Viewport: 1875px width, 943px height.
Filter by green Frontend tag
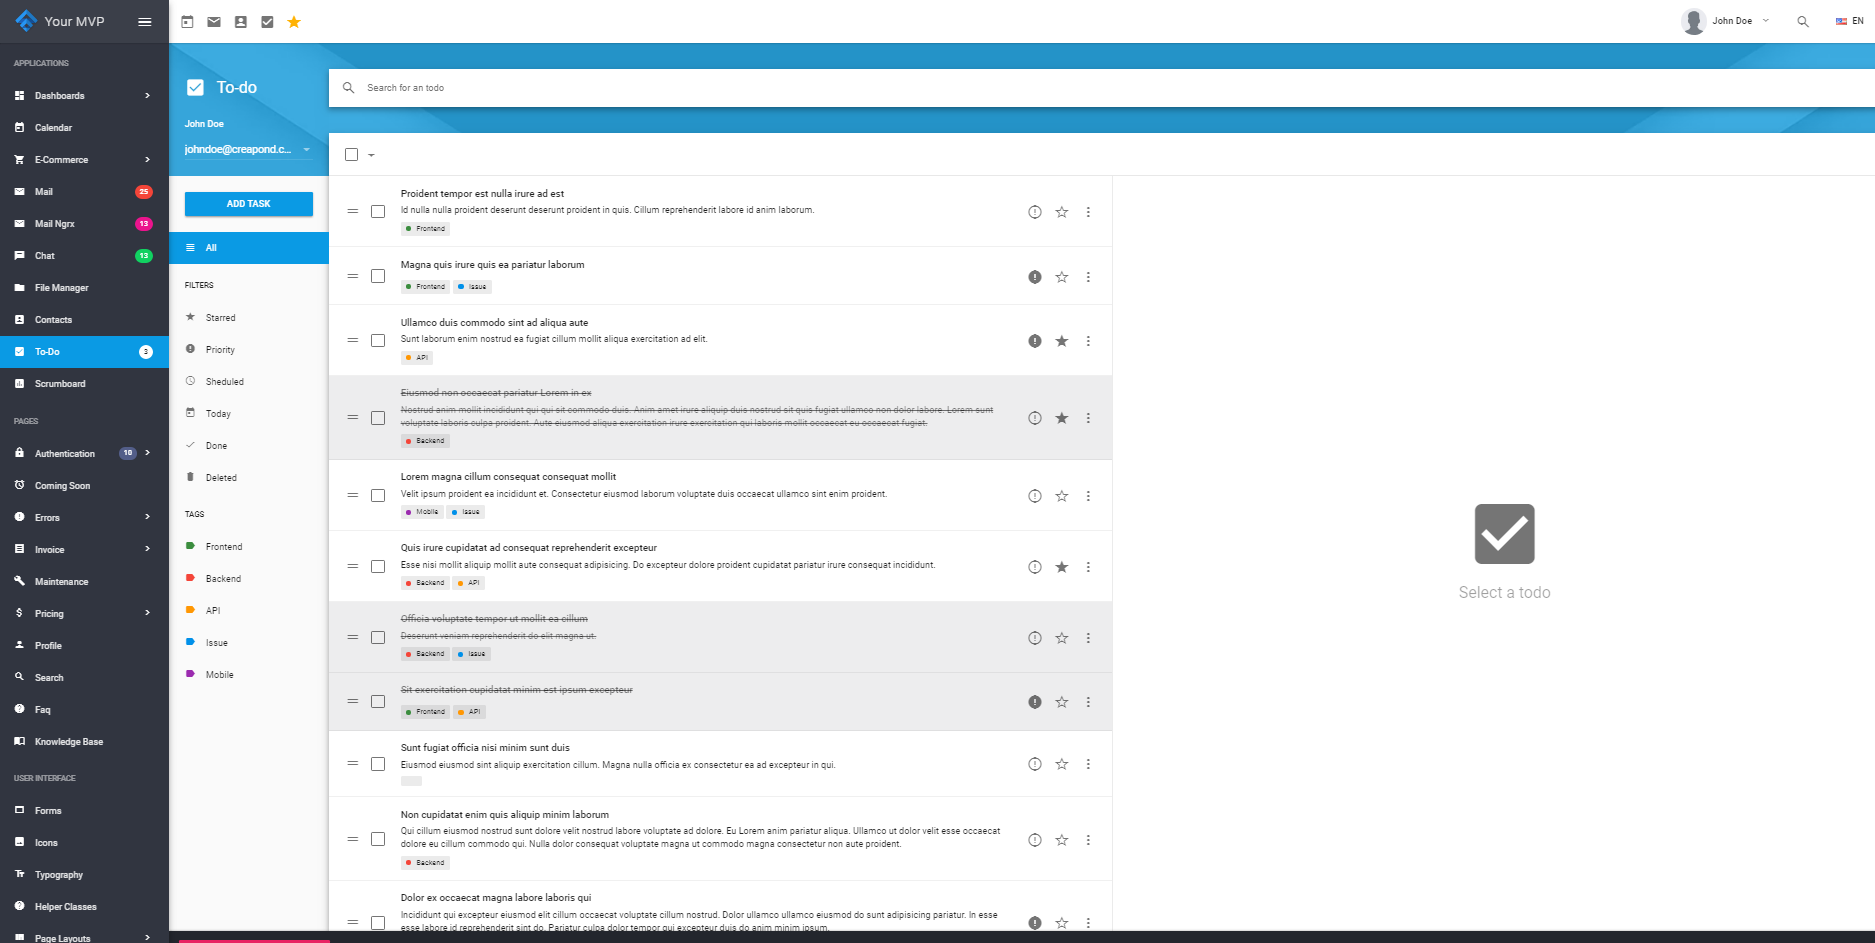coord(249,547)
